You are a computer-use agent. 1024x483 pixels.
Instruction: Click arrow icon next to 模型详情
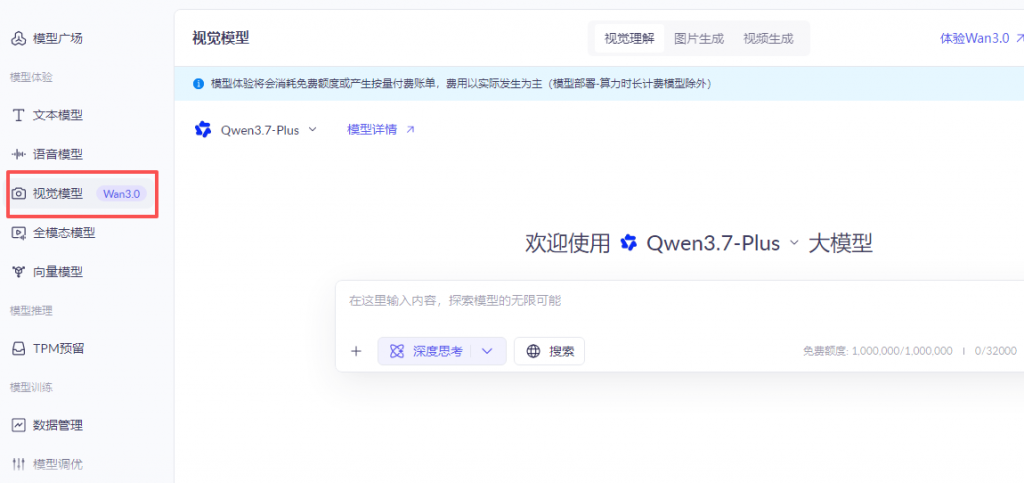410,129
